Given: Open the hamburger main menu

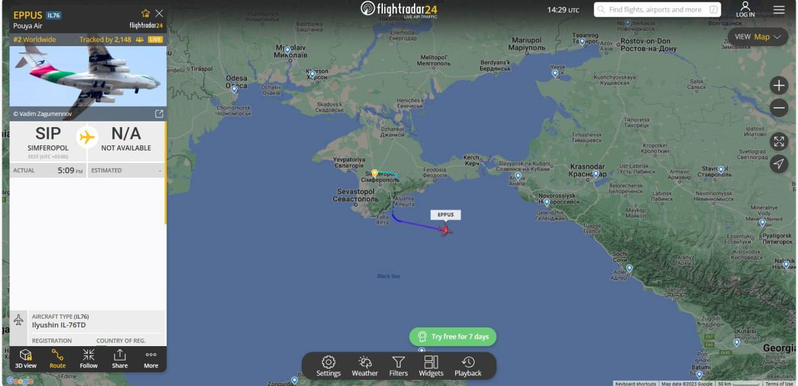Looking at the screenshot, I should (779, 10).
